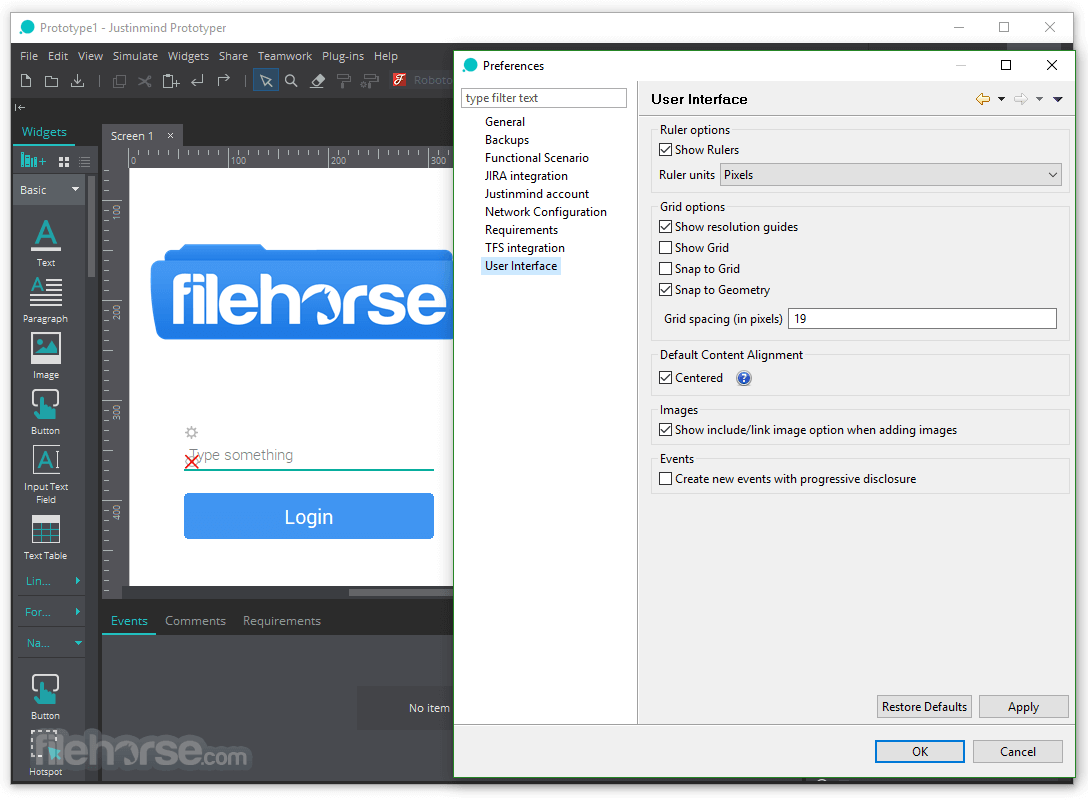Select the arrow Selection tool
Image resolution: width=1088 pixels, height=801 pixels.
(x=266, y=81)
